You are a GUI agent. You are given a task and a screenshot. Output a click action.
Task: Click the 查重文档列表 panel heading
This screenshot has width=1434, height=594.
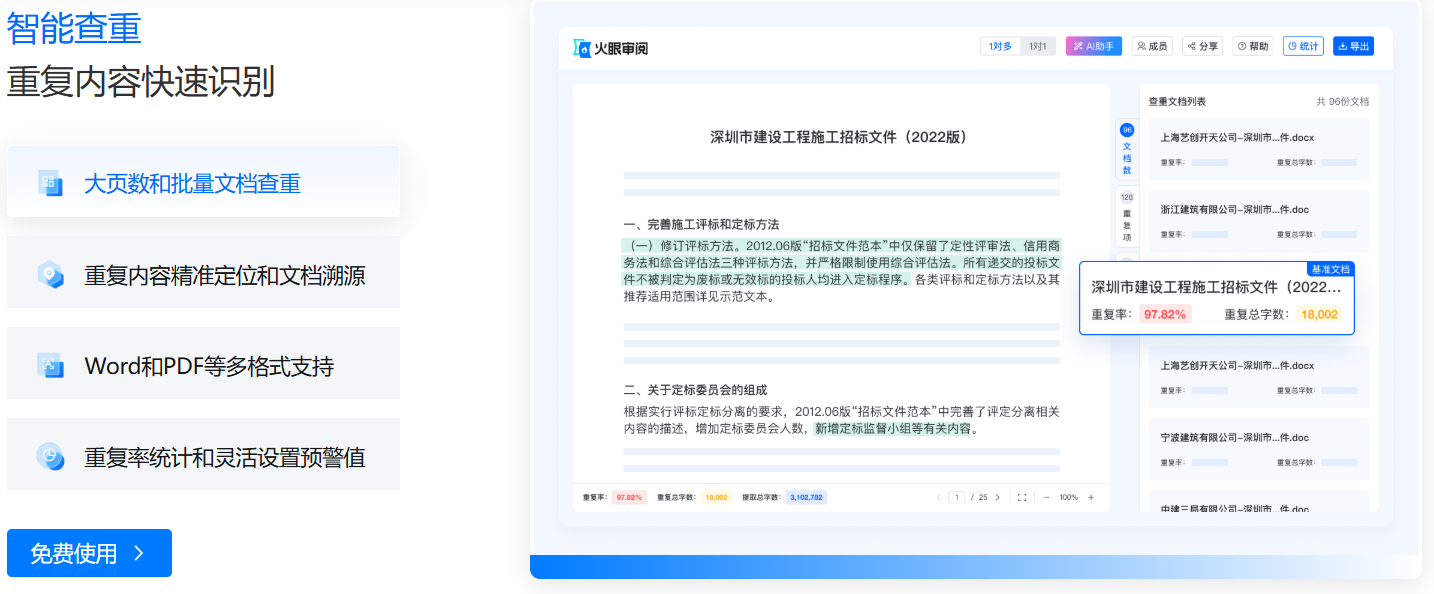tap(1177, 101)
